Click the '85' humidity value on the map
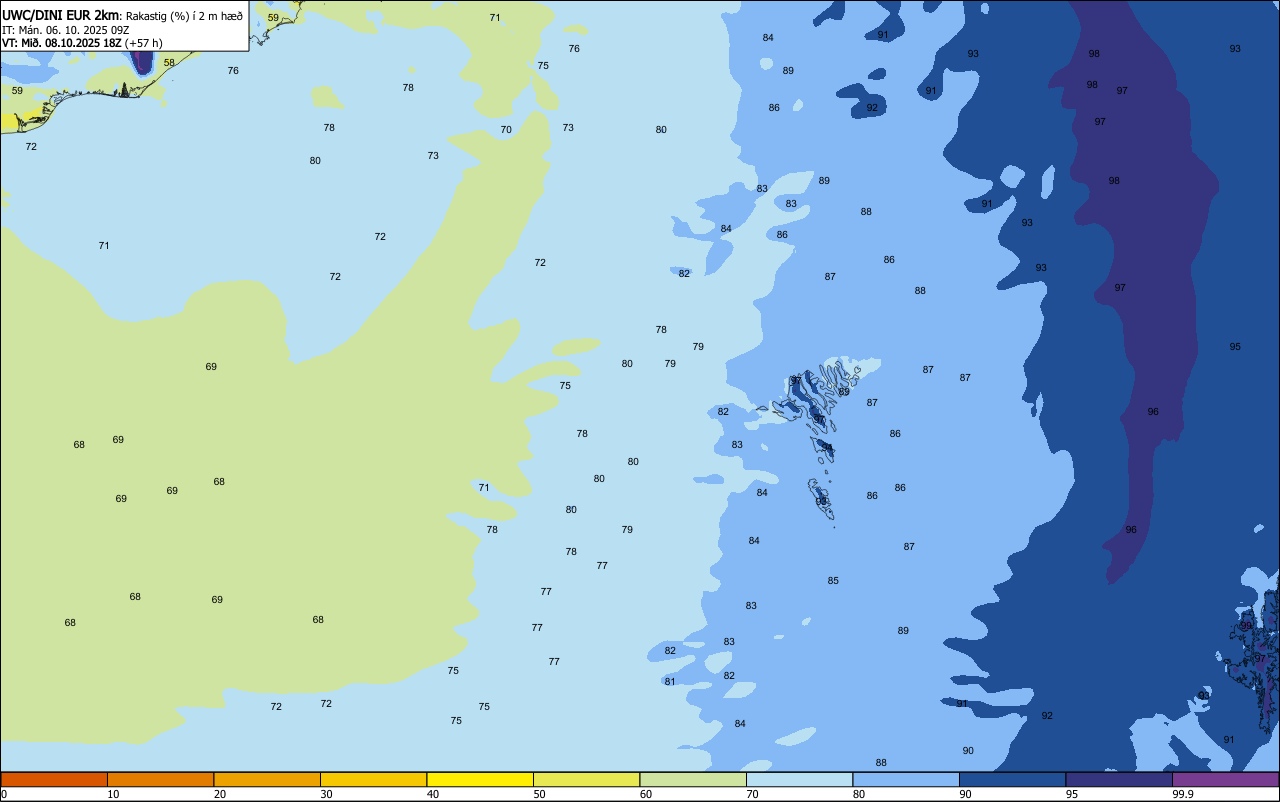 tap(833, 581)
